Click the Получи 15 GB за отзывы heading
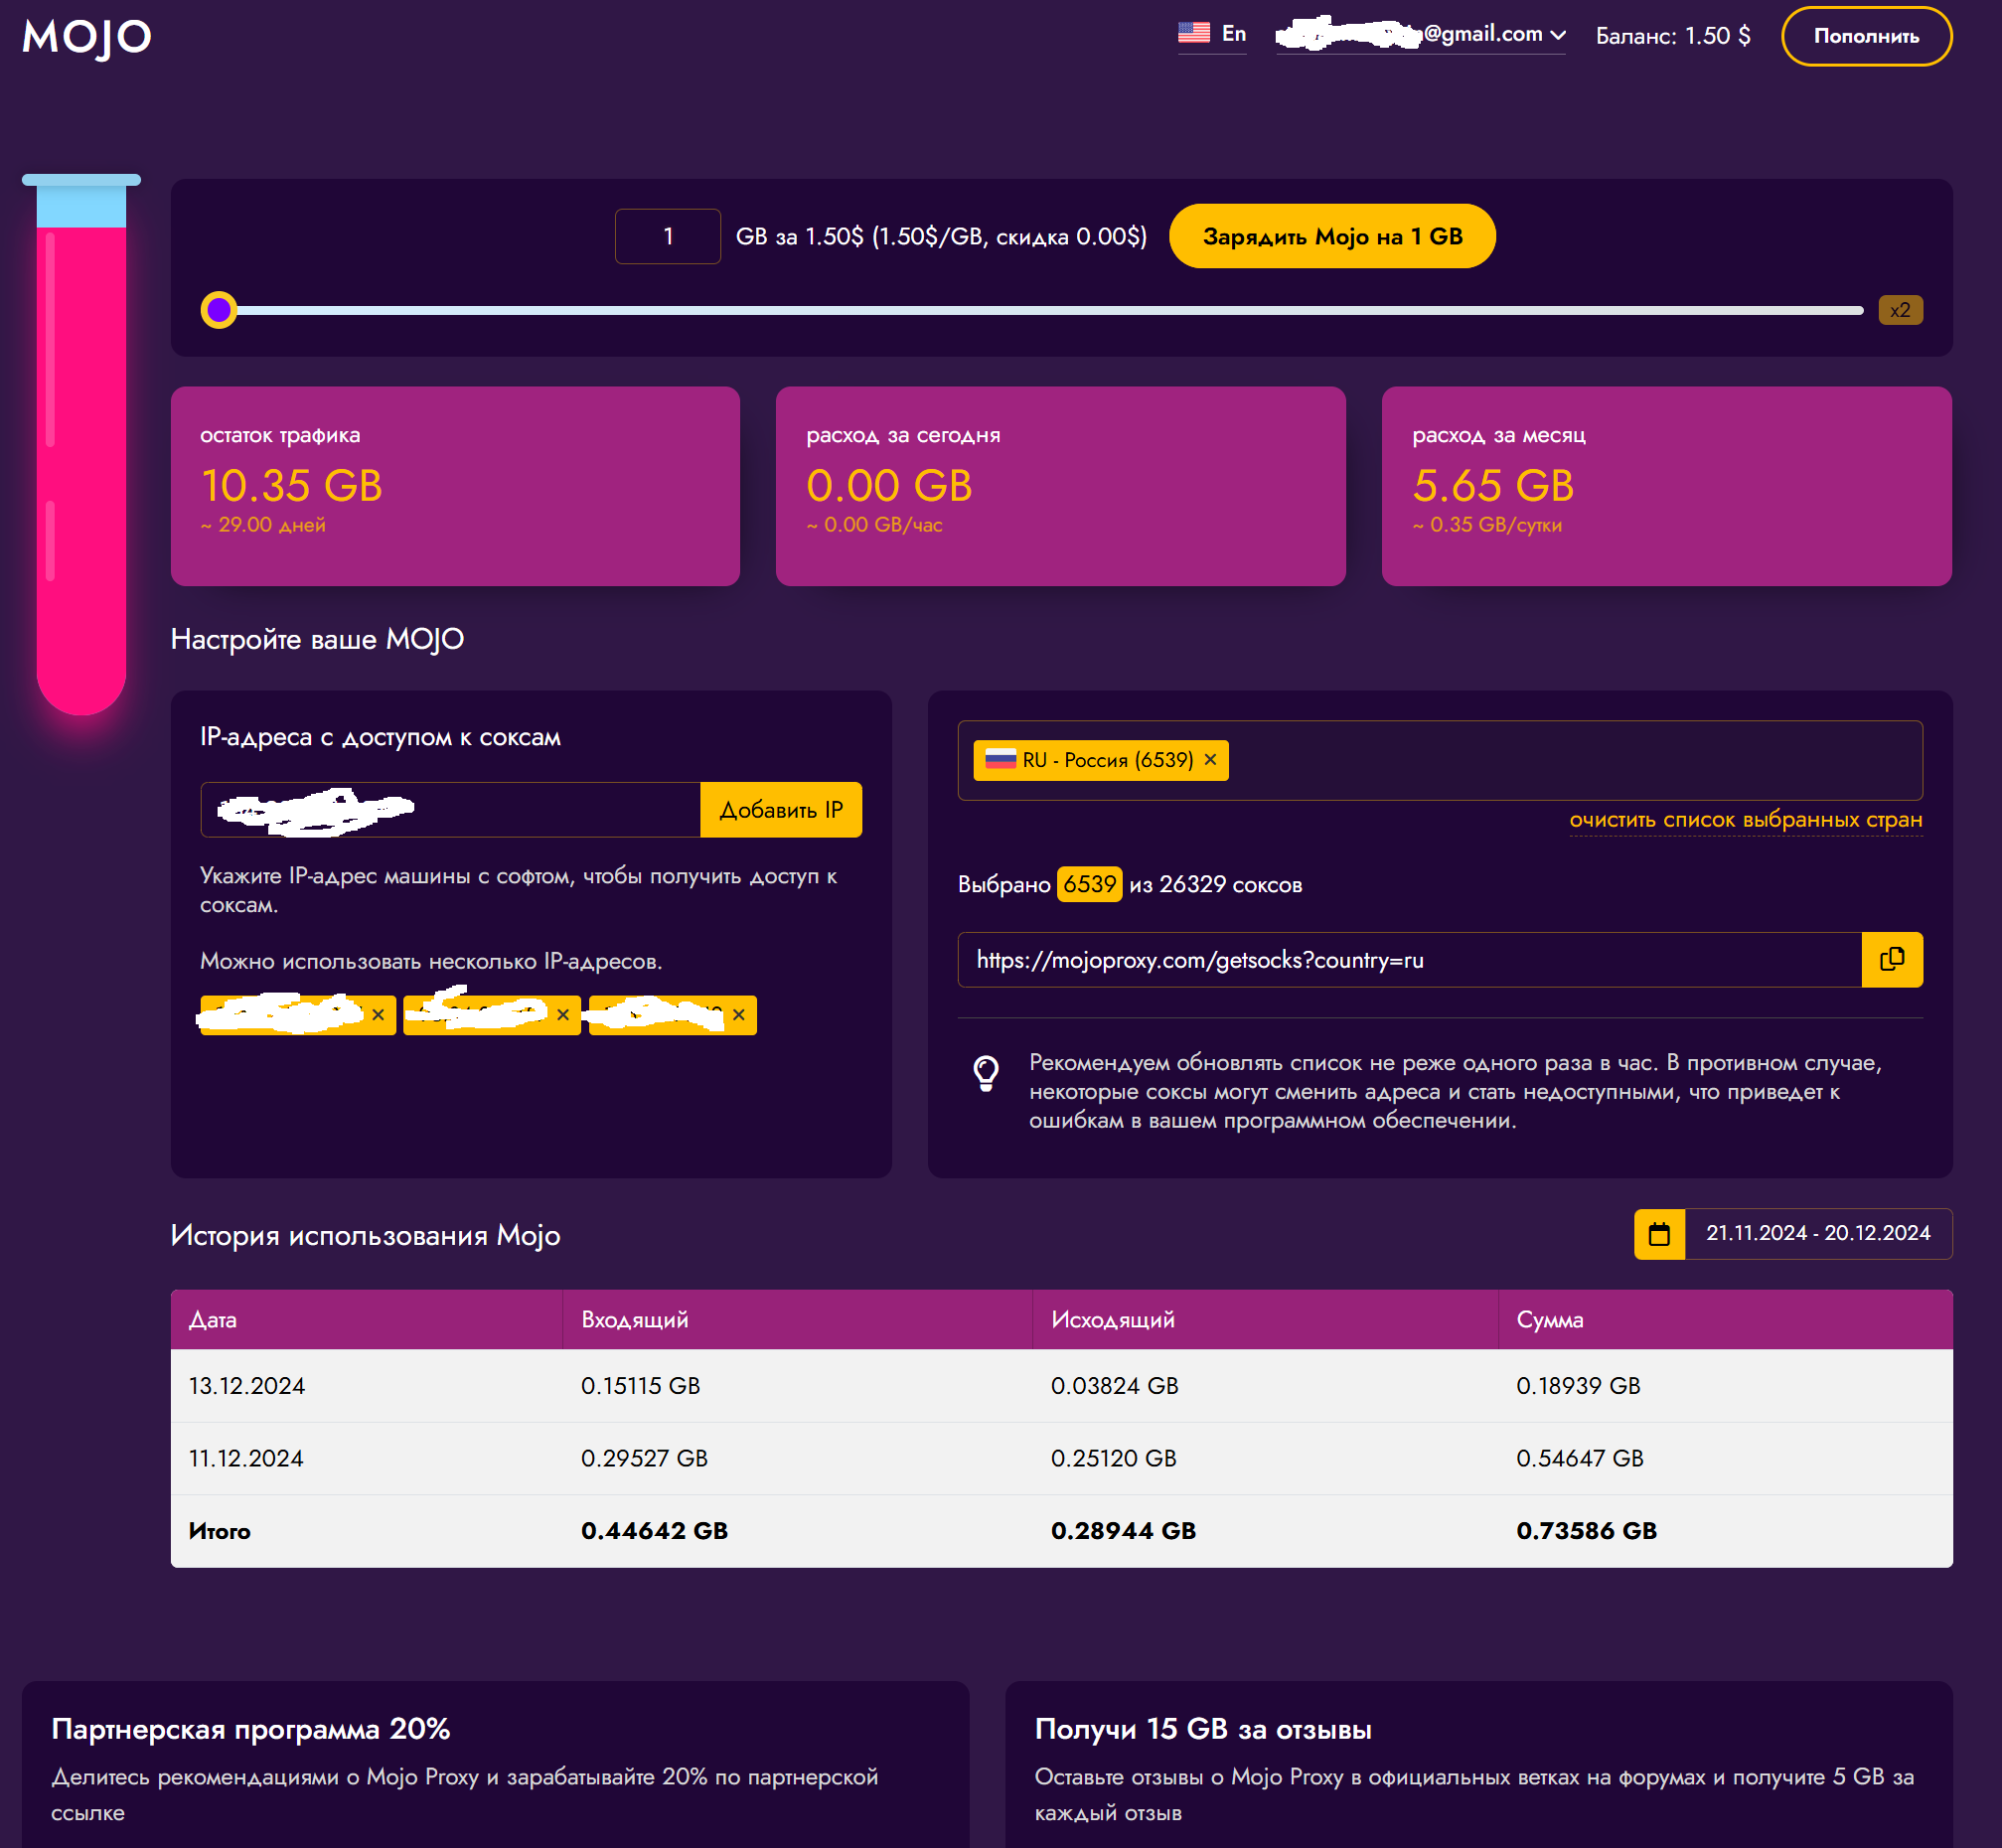Image resolution: width=2002 pixels, height=1848 pixels. tap(1203, 1730)
